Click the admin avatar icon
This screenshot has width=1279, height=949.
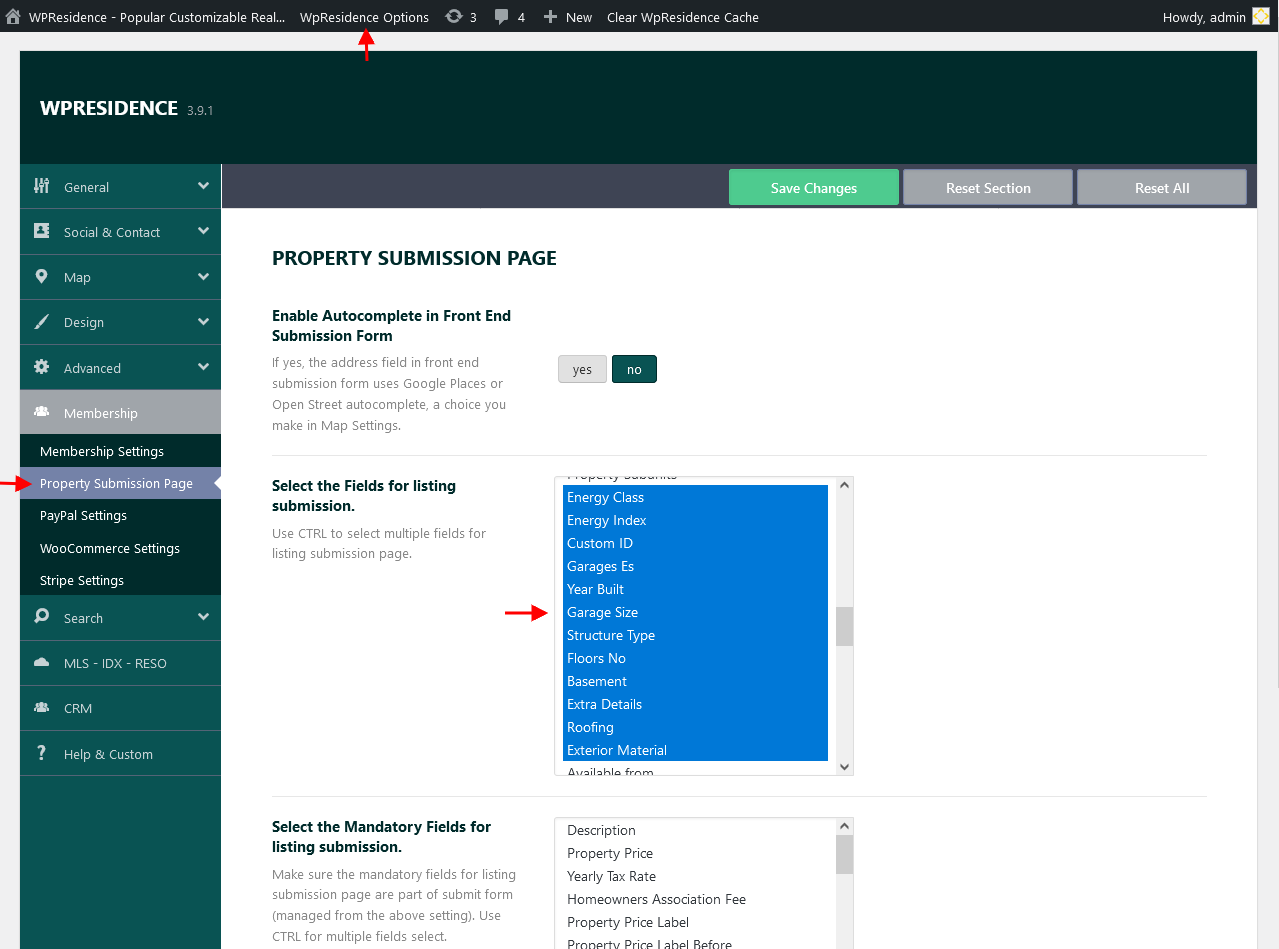pos(1261,17)
